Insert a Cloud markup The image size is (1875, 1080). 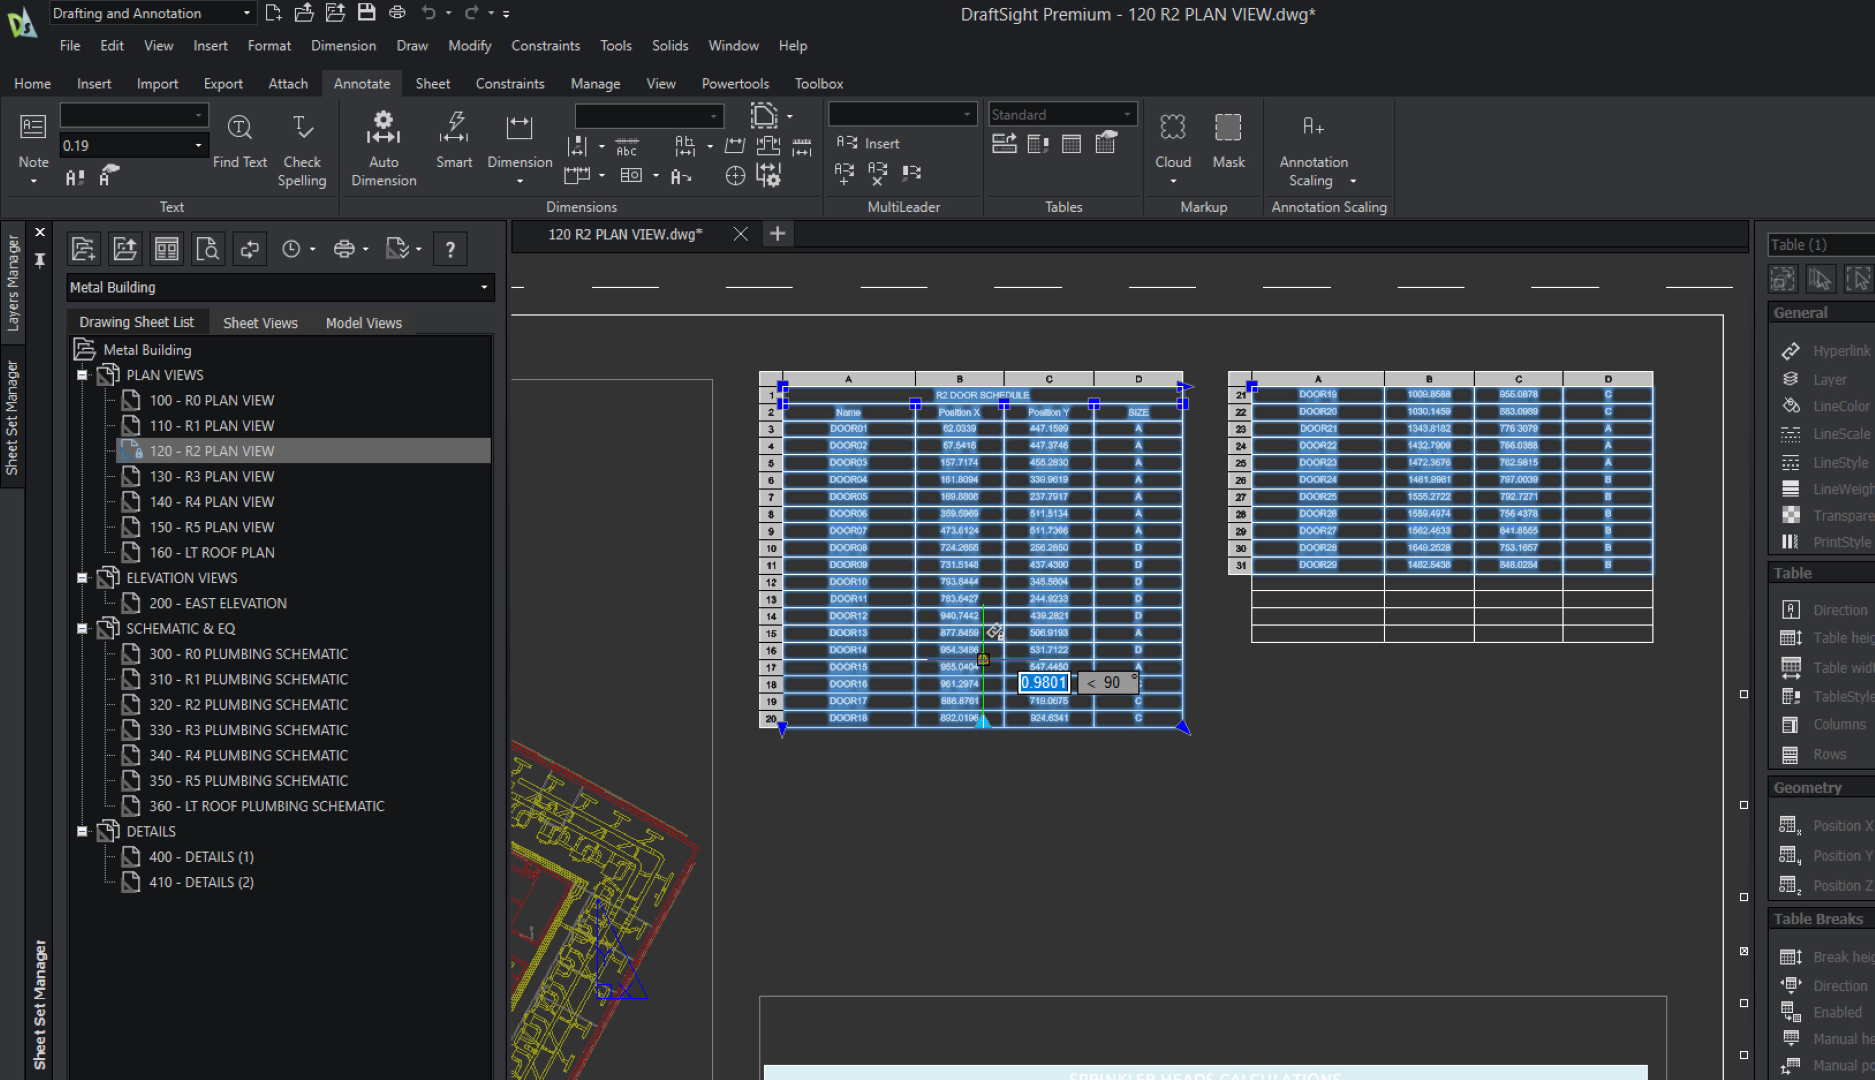click(1172, 127)
